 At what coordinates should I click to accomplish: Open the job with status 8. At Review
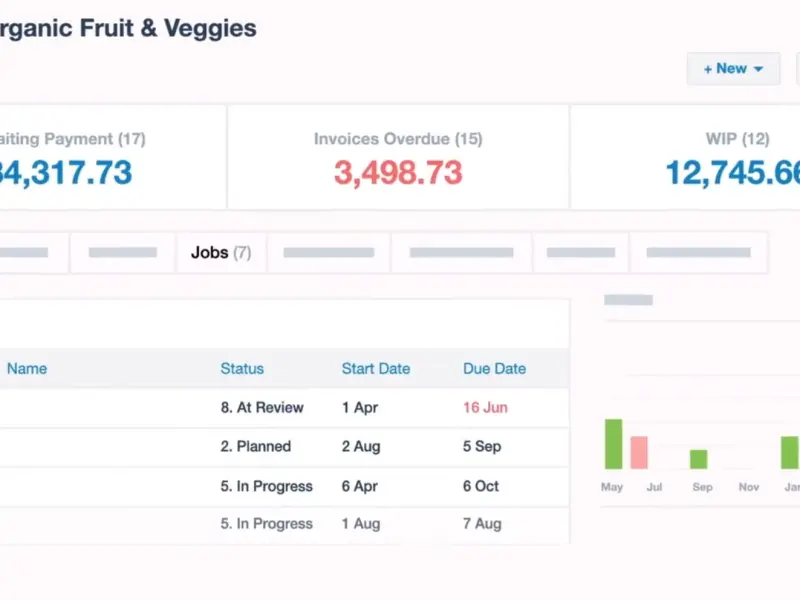[262, 407]
